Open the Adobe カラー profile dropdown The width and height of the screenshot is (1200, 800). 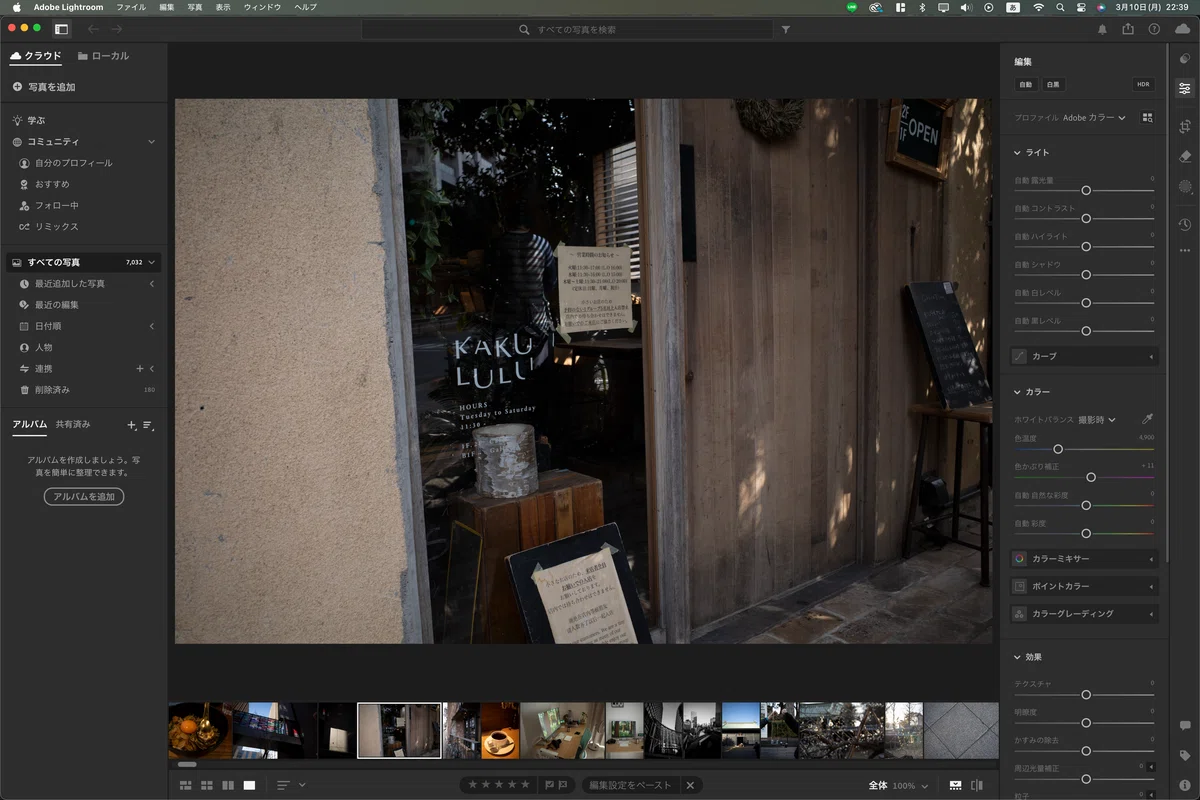pyautogui.click(x=1094, y=118)
